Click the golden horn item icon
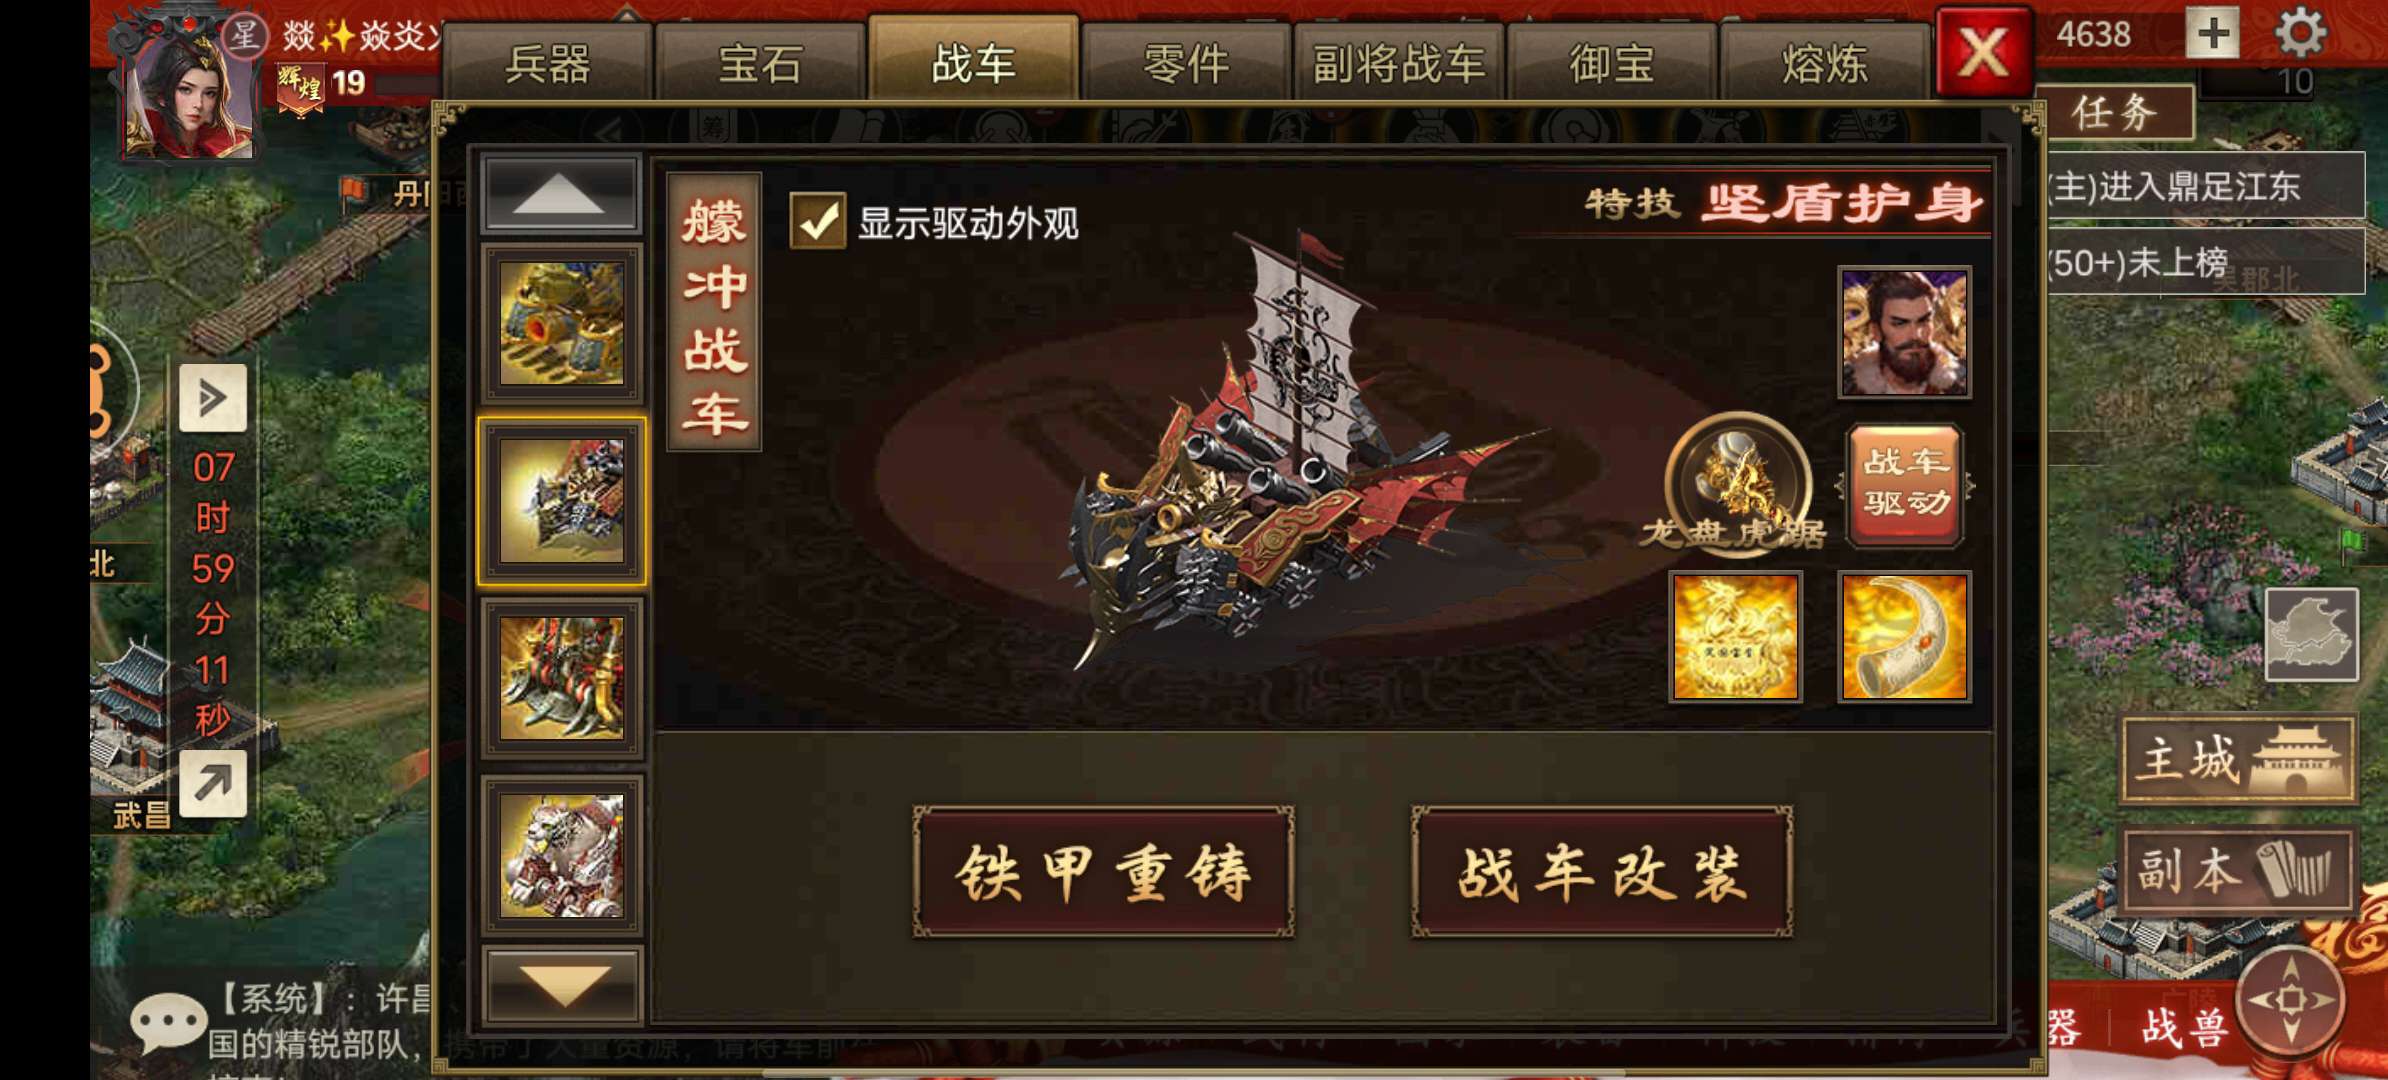This screenshot has height=1080, width=2388. click(1904, 637)
